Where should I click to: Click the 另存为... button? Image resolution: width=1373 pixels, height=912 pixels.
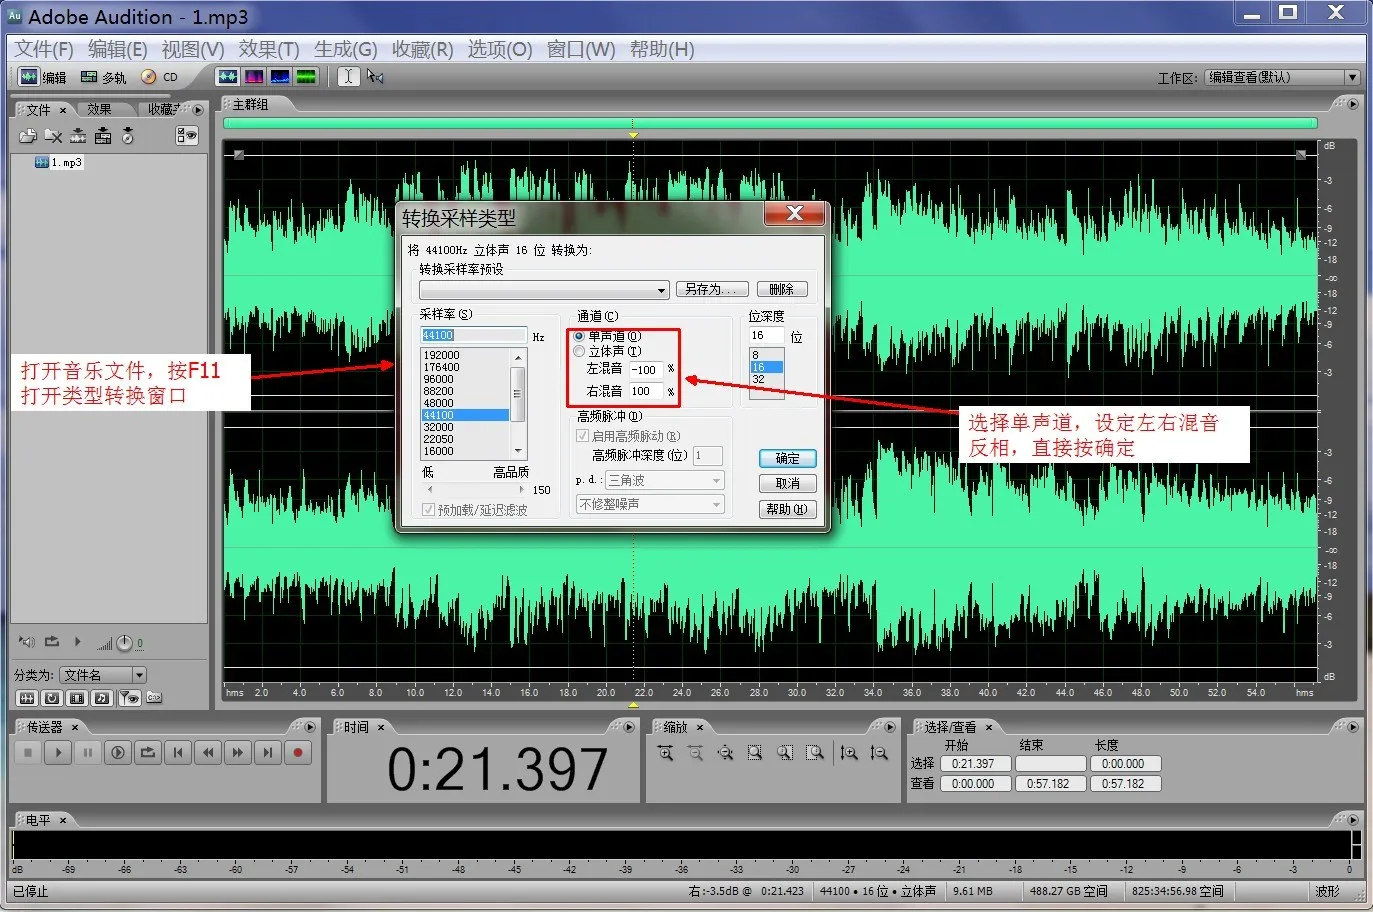[x=711, y=289]
